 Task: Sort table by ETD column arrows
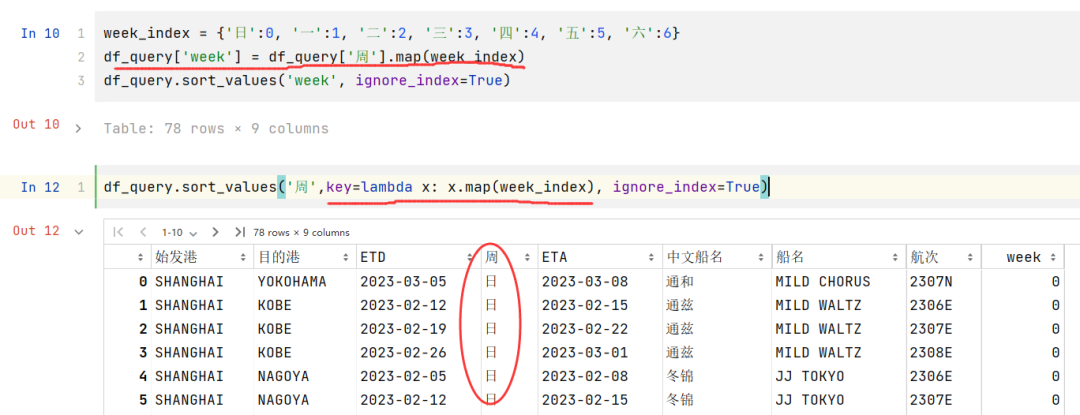tap(470, 257)
